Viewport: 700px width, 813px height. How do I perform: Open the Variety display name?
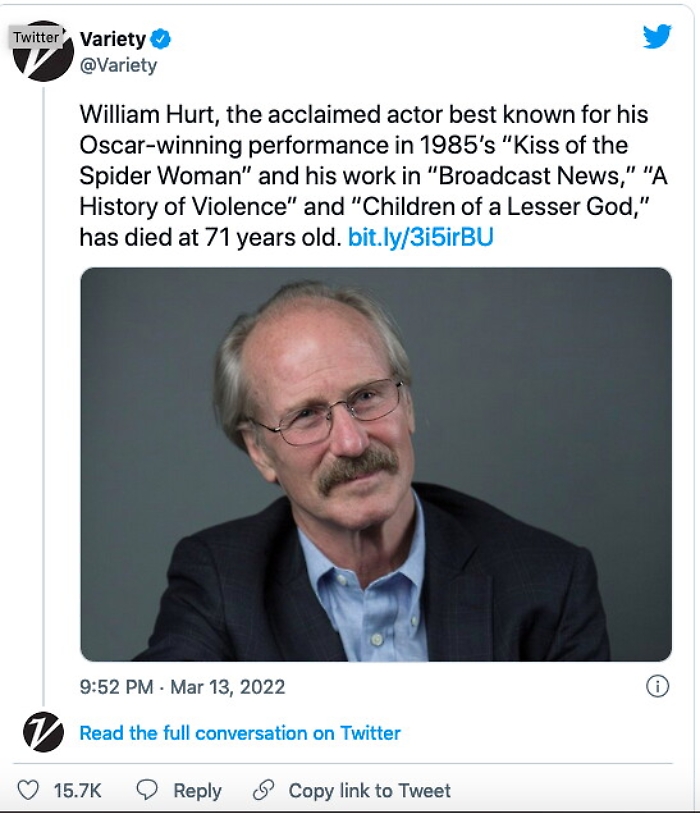112,40
